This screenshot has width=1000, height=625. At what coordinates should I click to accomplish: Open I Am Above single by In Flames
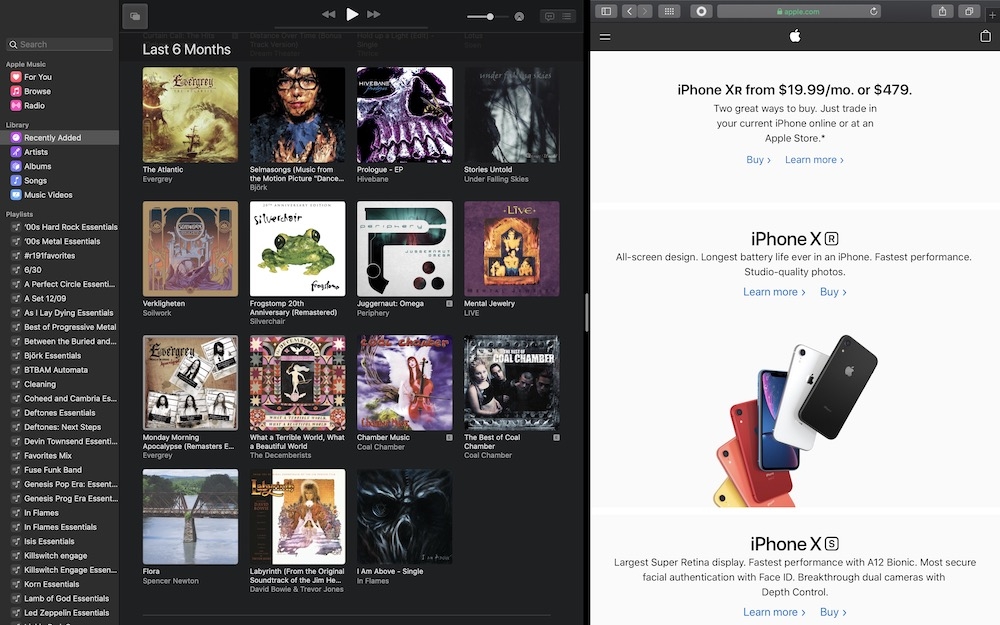coord(404,517)
